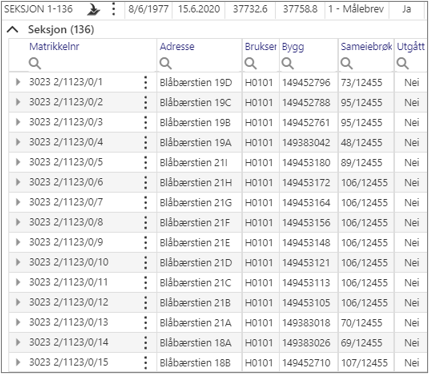The height and width of the screenshot is (374, 429).
Task: Click Sameiebrøk value 48/12455
Action: pos(361,142)
